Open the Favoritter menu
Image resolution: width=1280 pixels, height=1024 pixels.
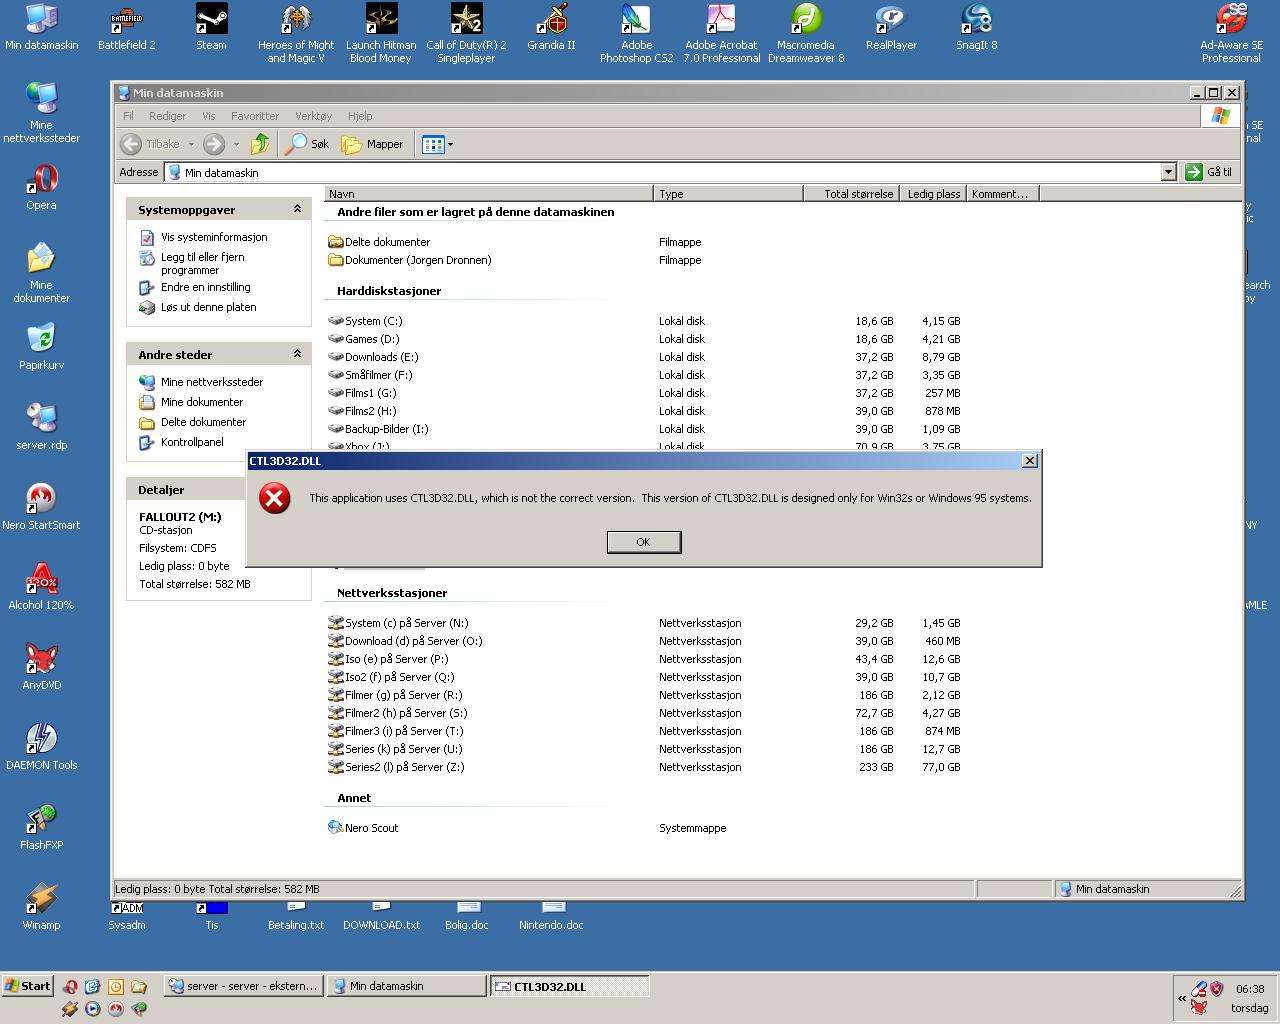(x=255, y=116)
